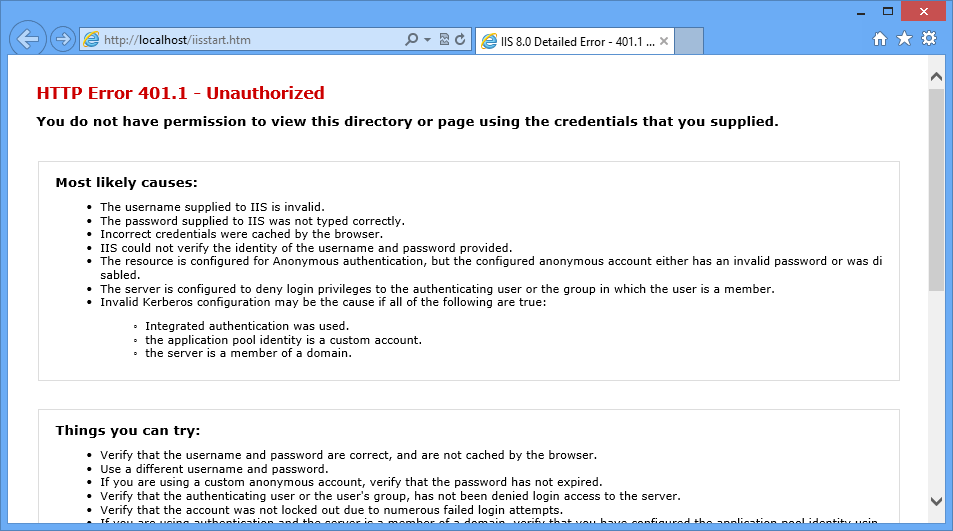Close the IIS 8.0 Detailed Error tab
The height and width of the screenshot is (531, 953).
click(664, 42)
